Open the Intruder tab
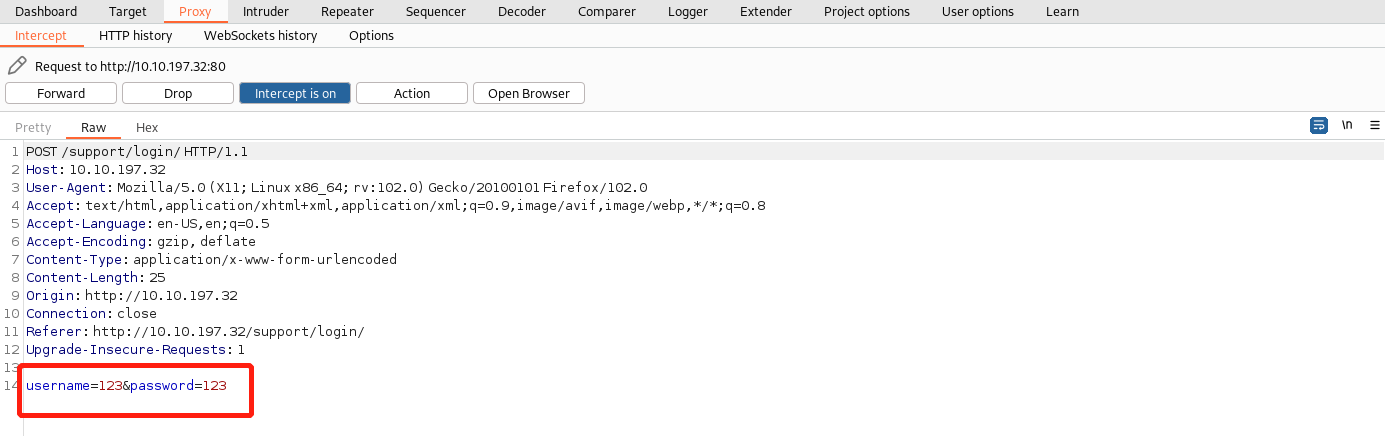The width and height of the screenshot is (1385, 436). (266, 12)
